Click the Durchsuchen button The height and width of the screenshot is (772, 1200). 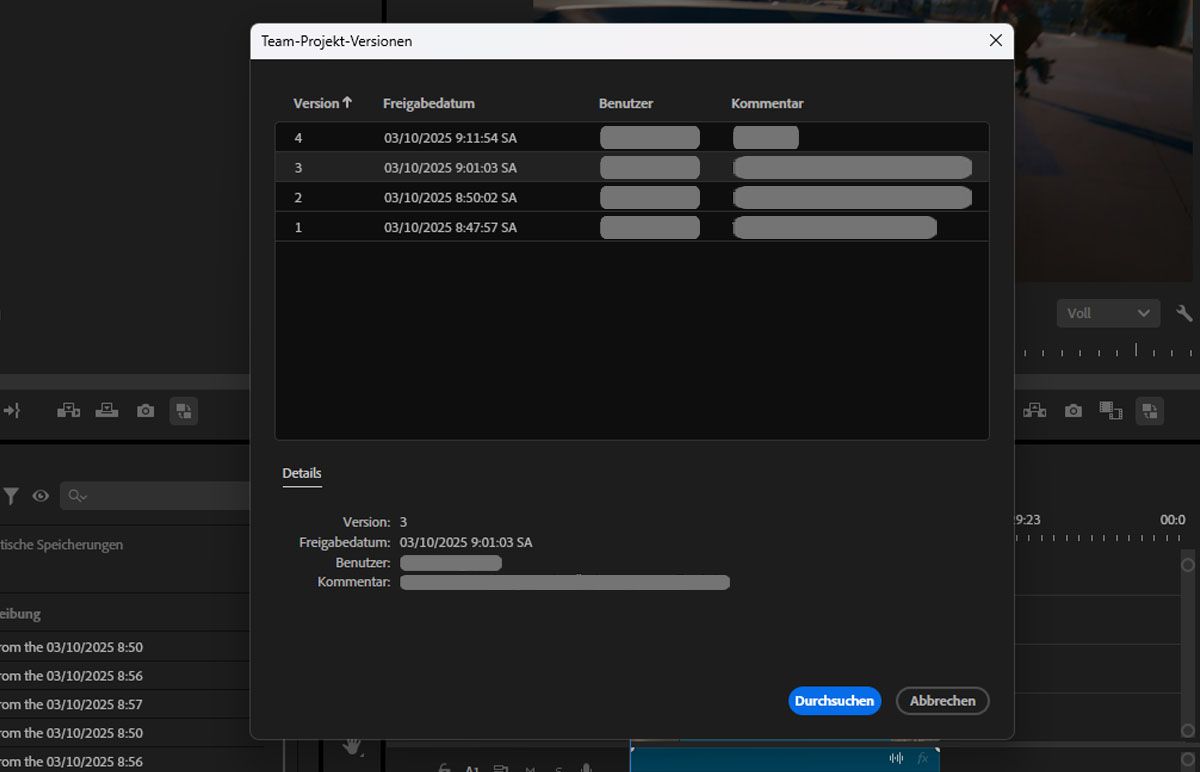(x=834, y=700)
